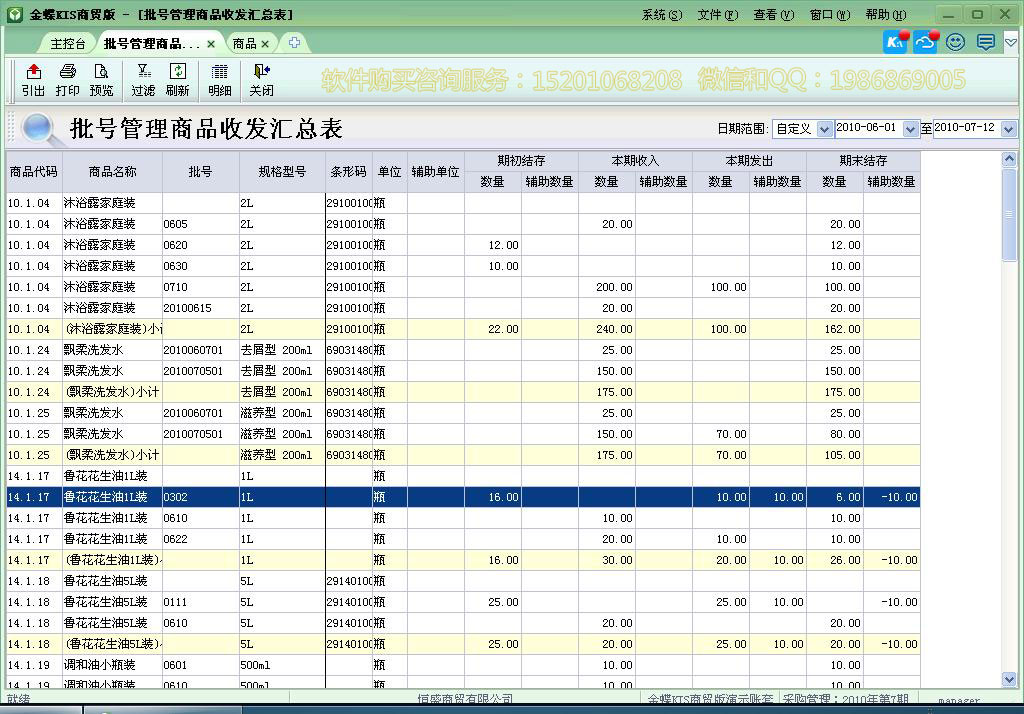
Task: Click the plus button to add a tab
Action: coord(293,43)
